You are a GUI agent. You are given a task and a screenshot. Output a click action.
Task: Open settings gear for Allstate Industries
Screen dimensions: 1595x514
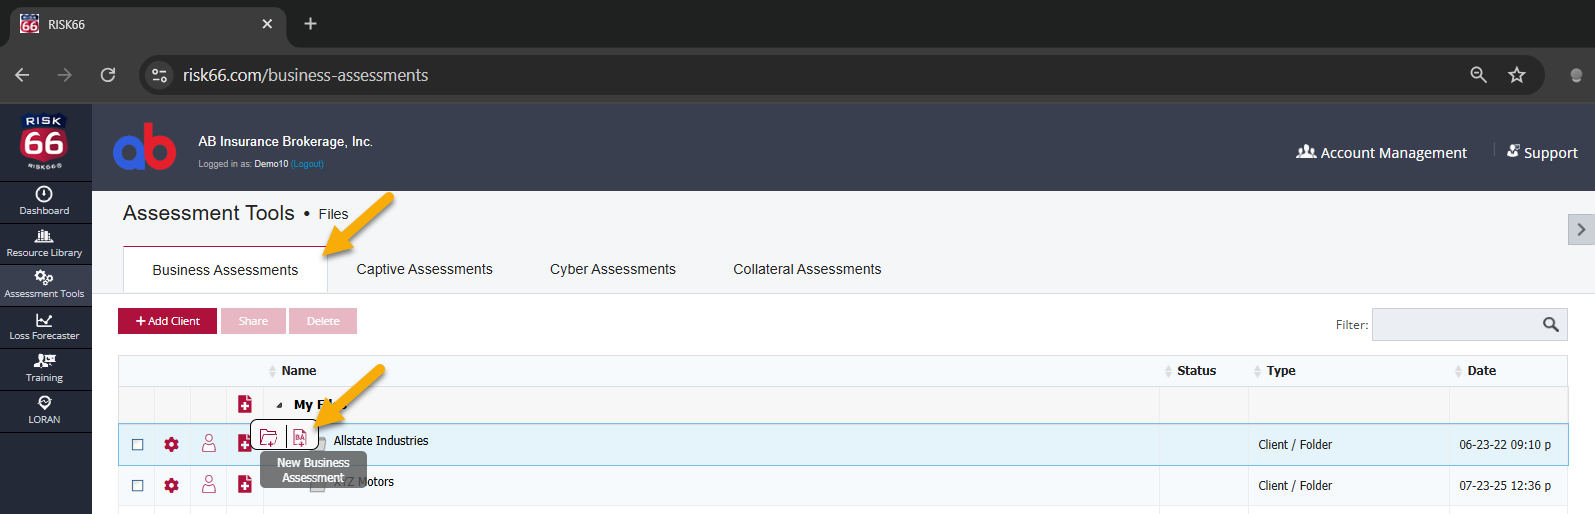tap(172, 444)
